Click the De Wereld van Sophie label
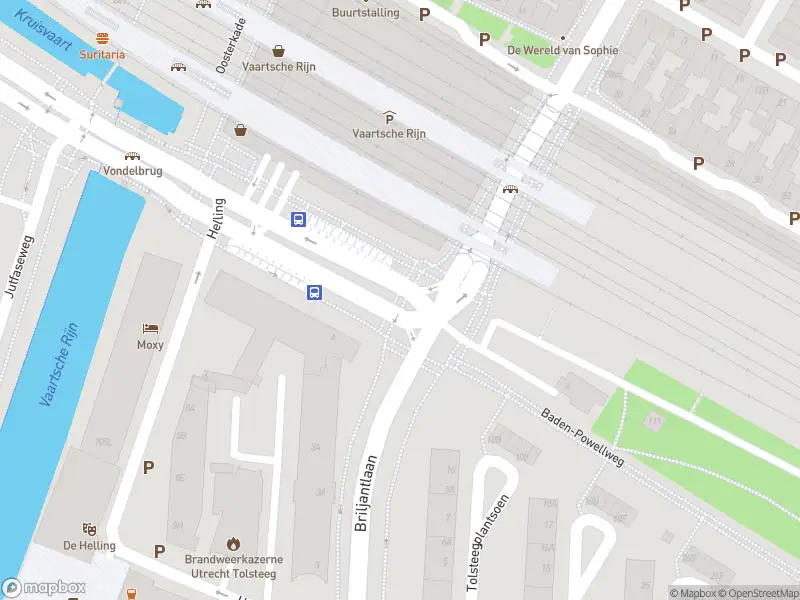800x600 pixels. (563, 50)
